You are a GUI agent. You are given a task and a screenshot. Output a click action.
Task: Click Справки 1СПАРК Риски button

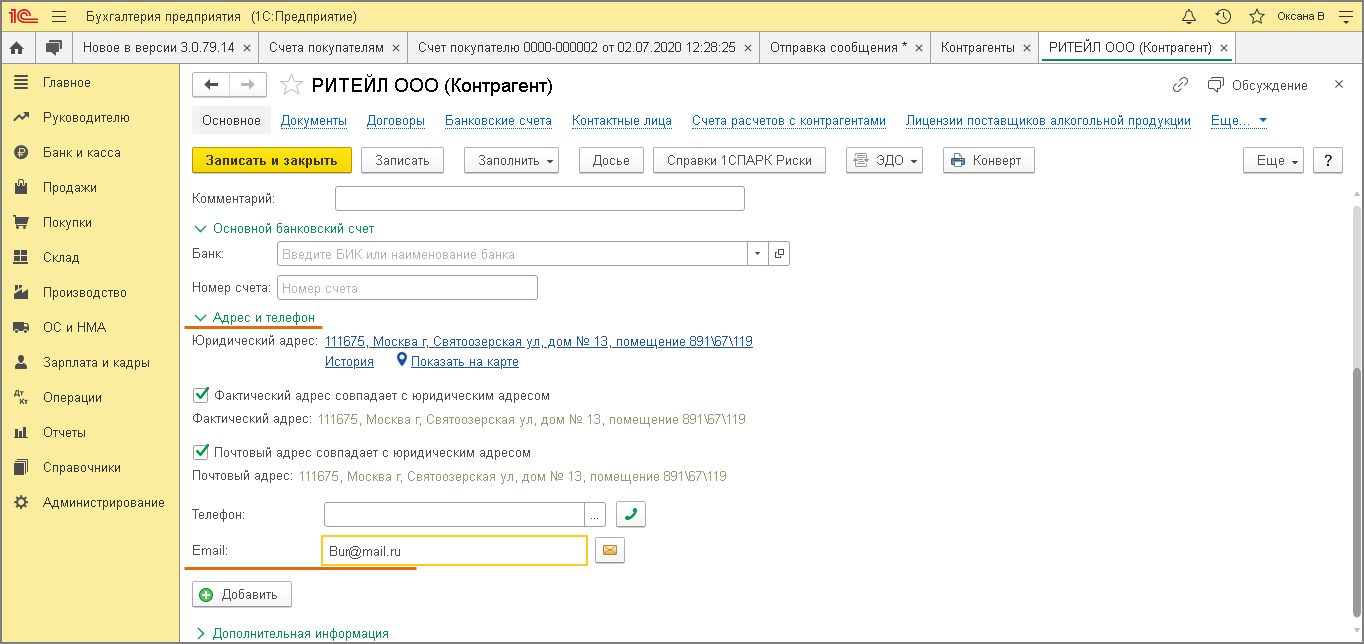pos(739,160)
